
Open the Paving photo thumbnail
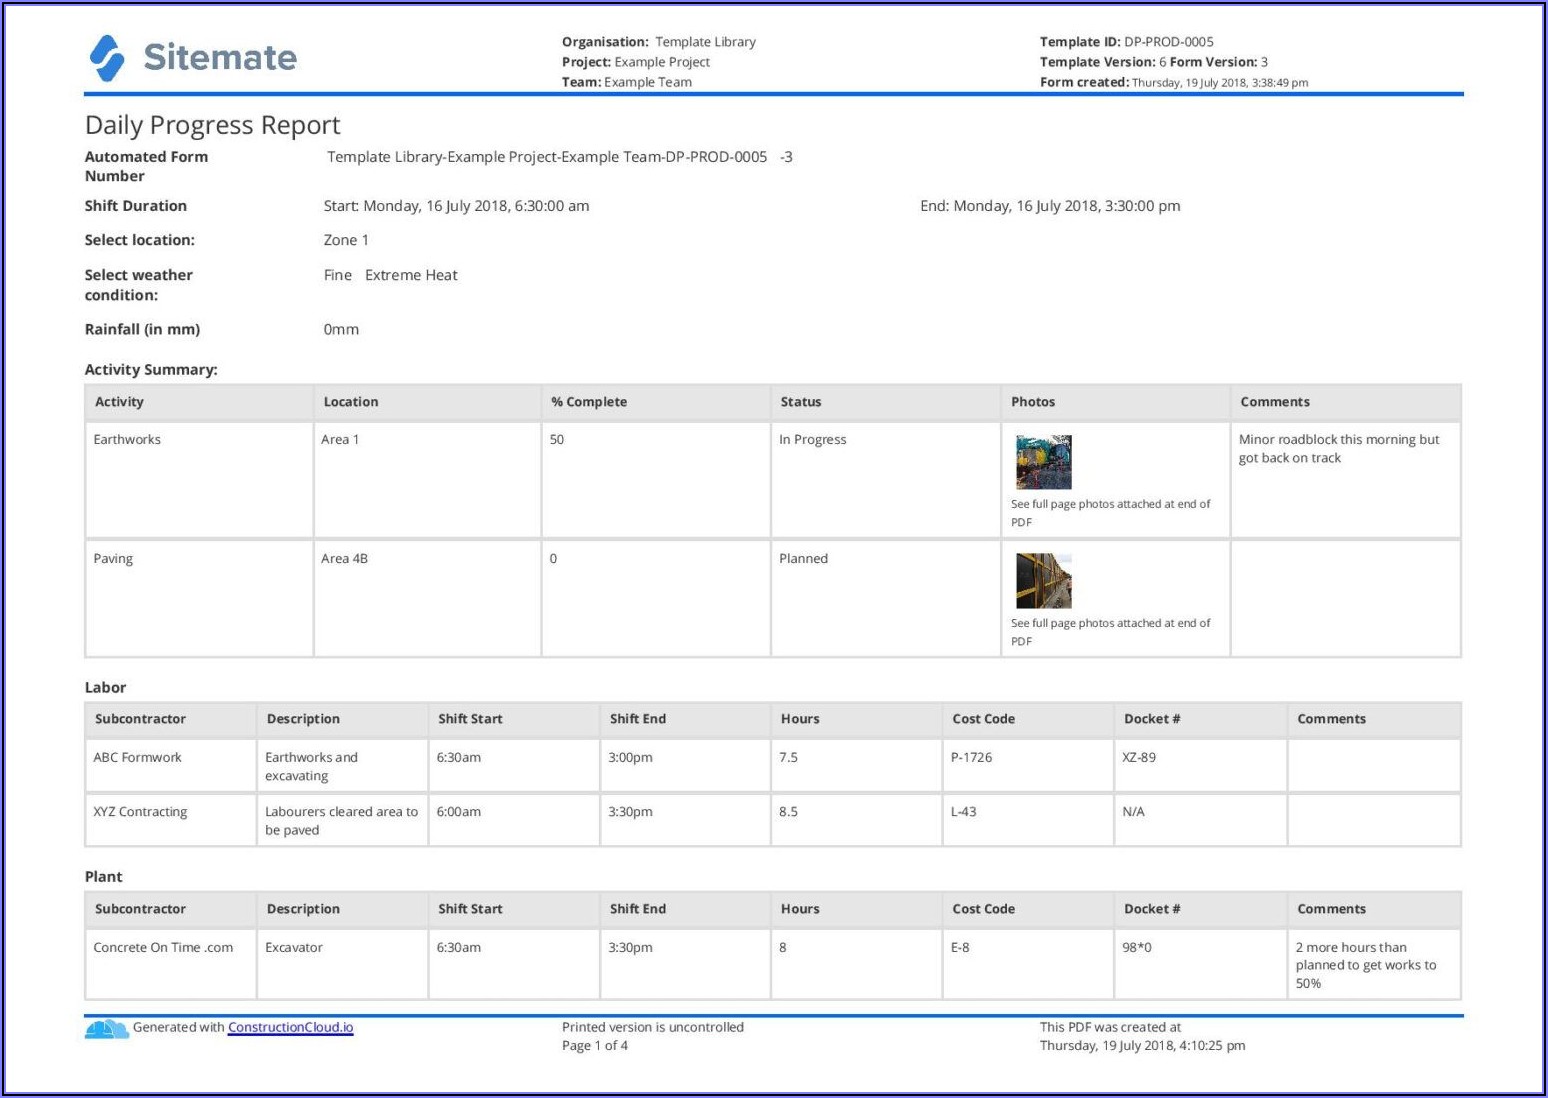[x=1043, y=581]
